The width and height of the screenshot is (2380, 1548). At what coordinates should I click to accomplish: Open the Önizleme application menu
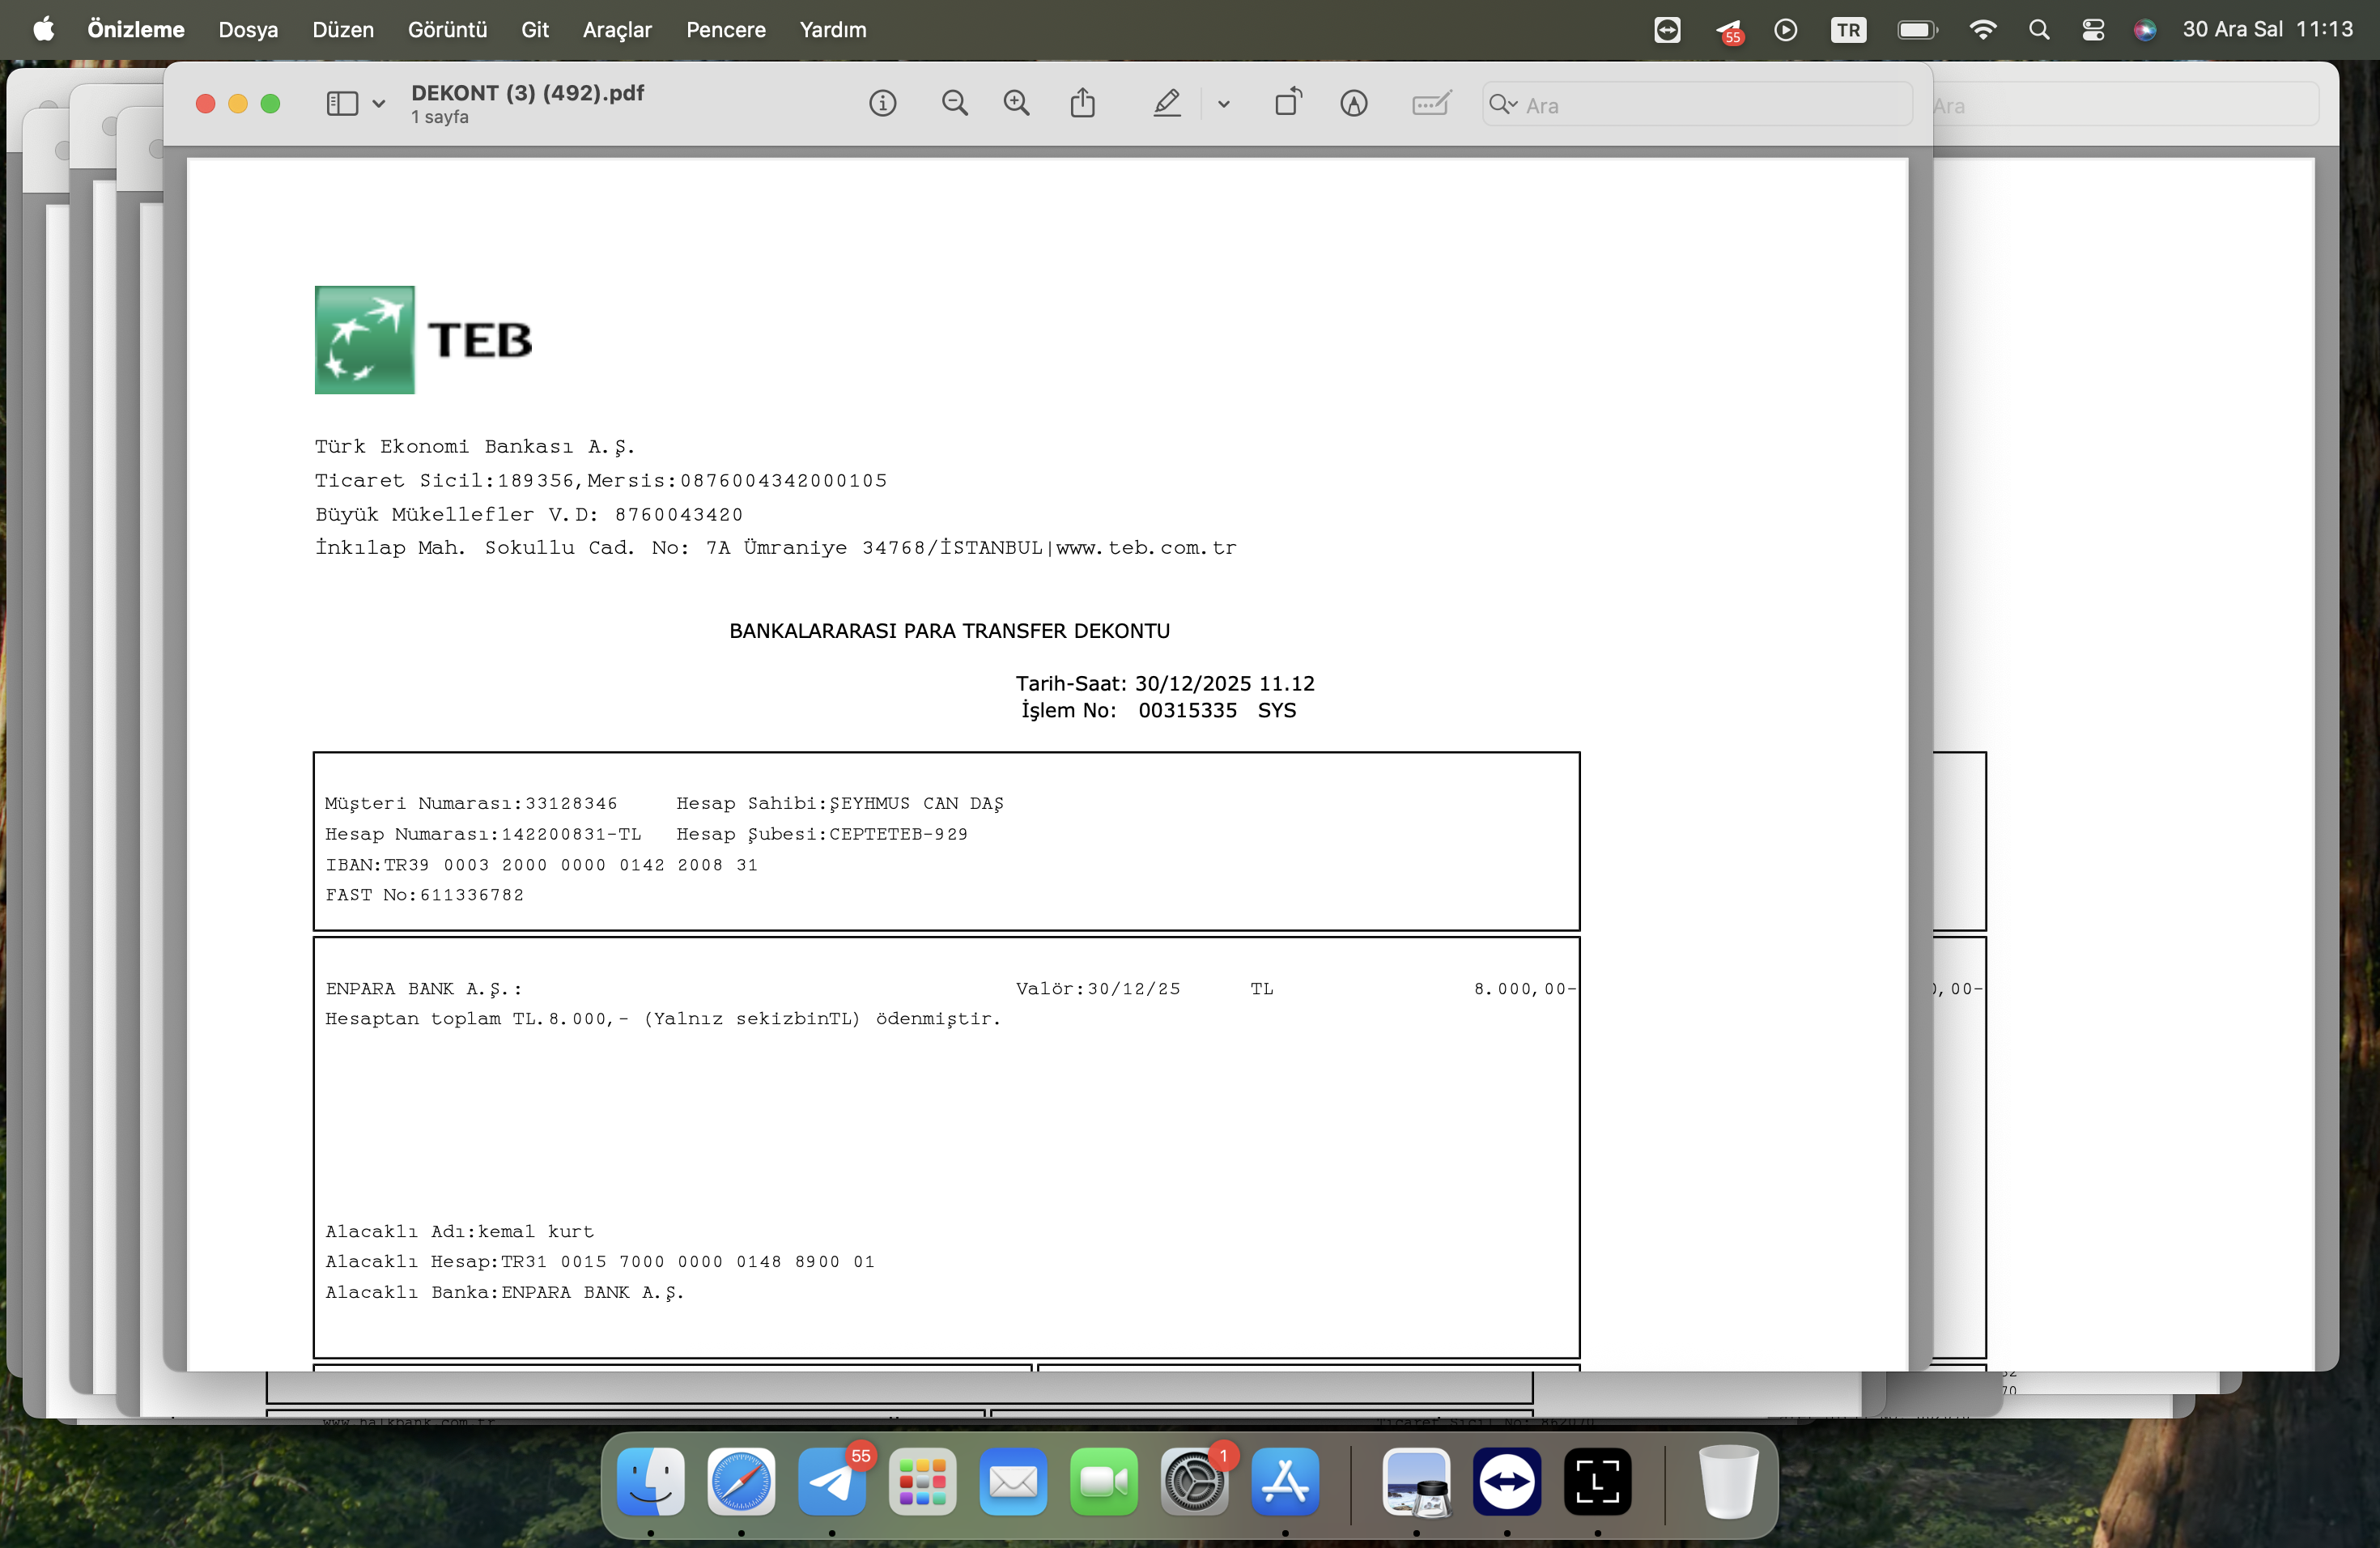[136, 30]
